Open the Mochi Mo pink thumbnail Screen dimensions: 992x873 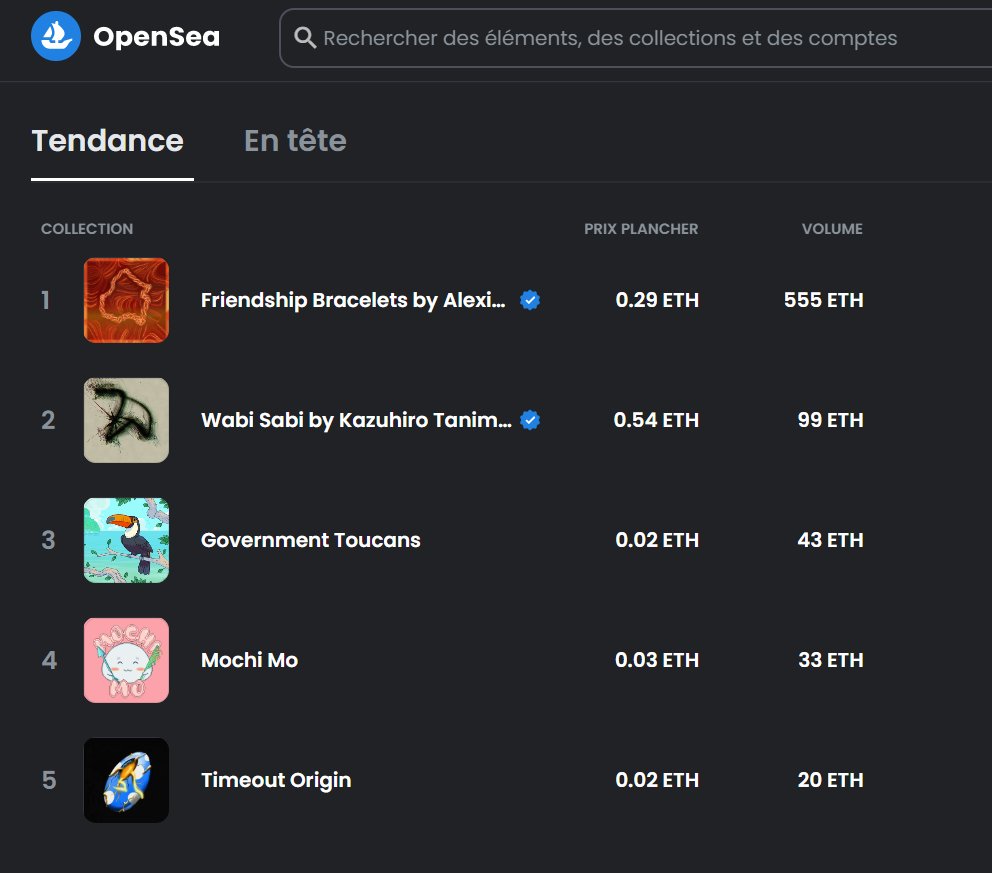pos(127,660)
